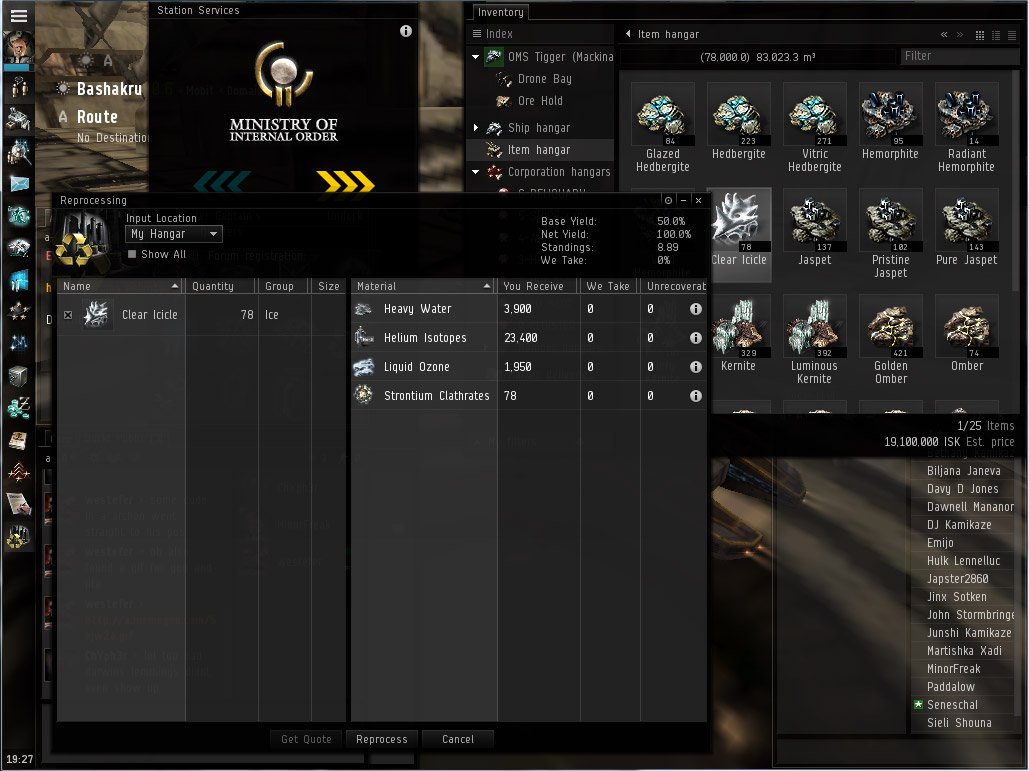The height and width of the screenshot is (771, 1029).
Task: Click the Get Quote button
Action: (306, 740)
